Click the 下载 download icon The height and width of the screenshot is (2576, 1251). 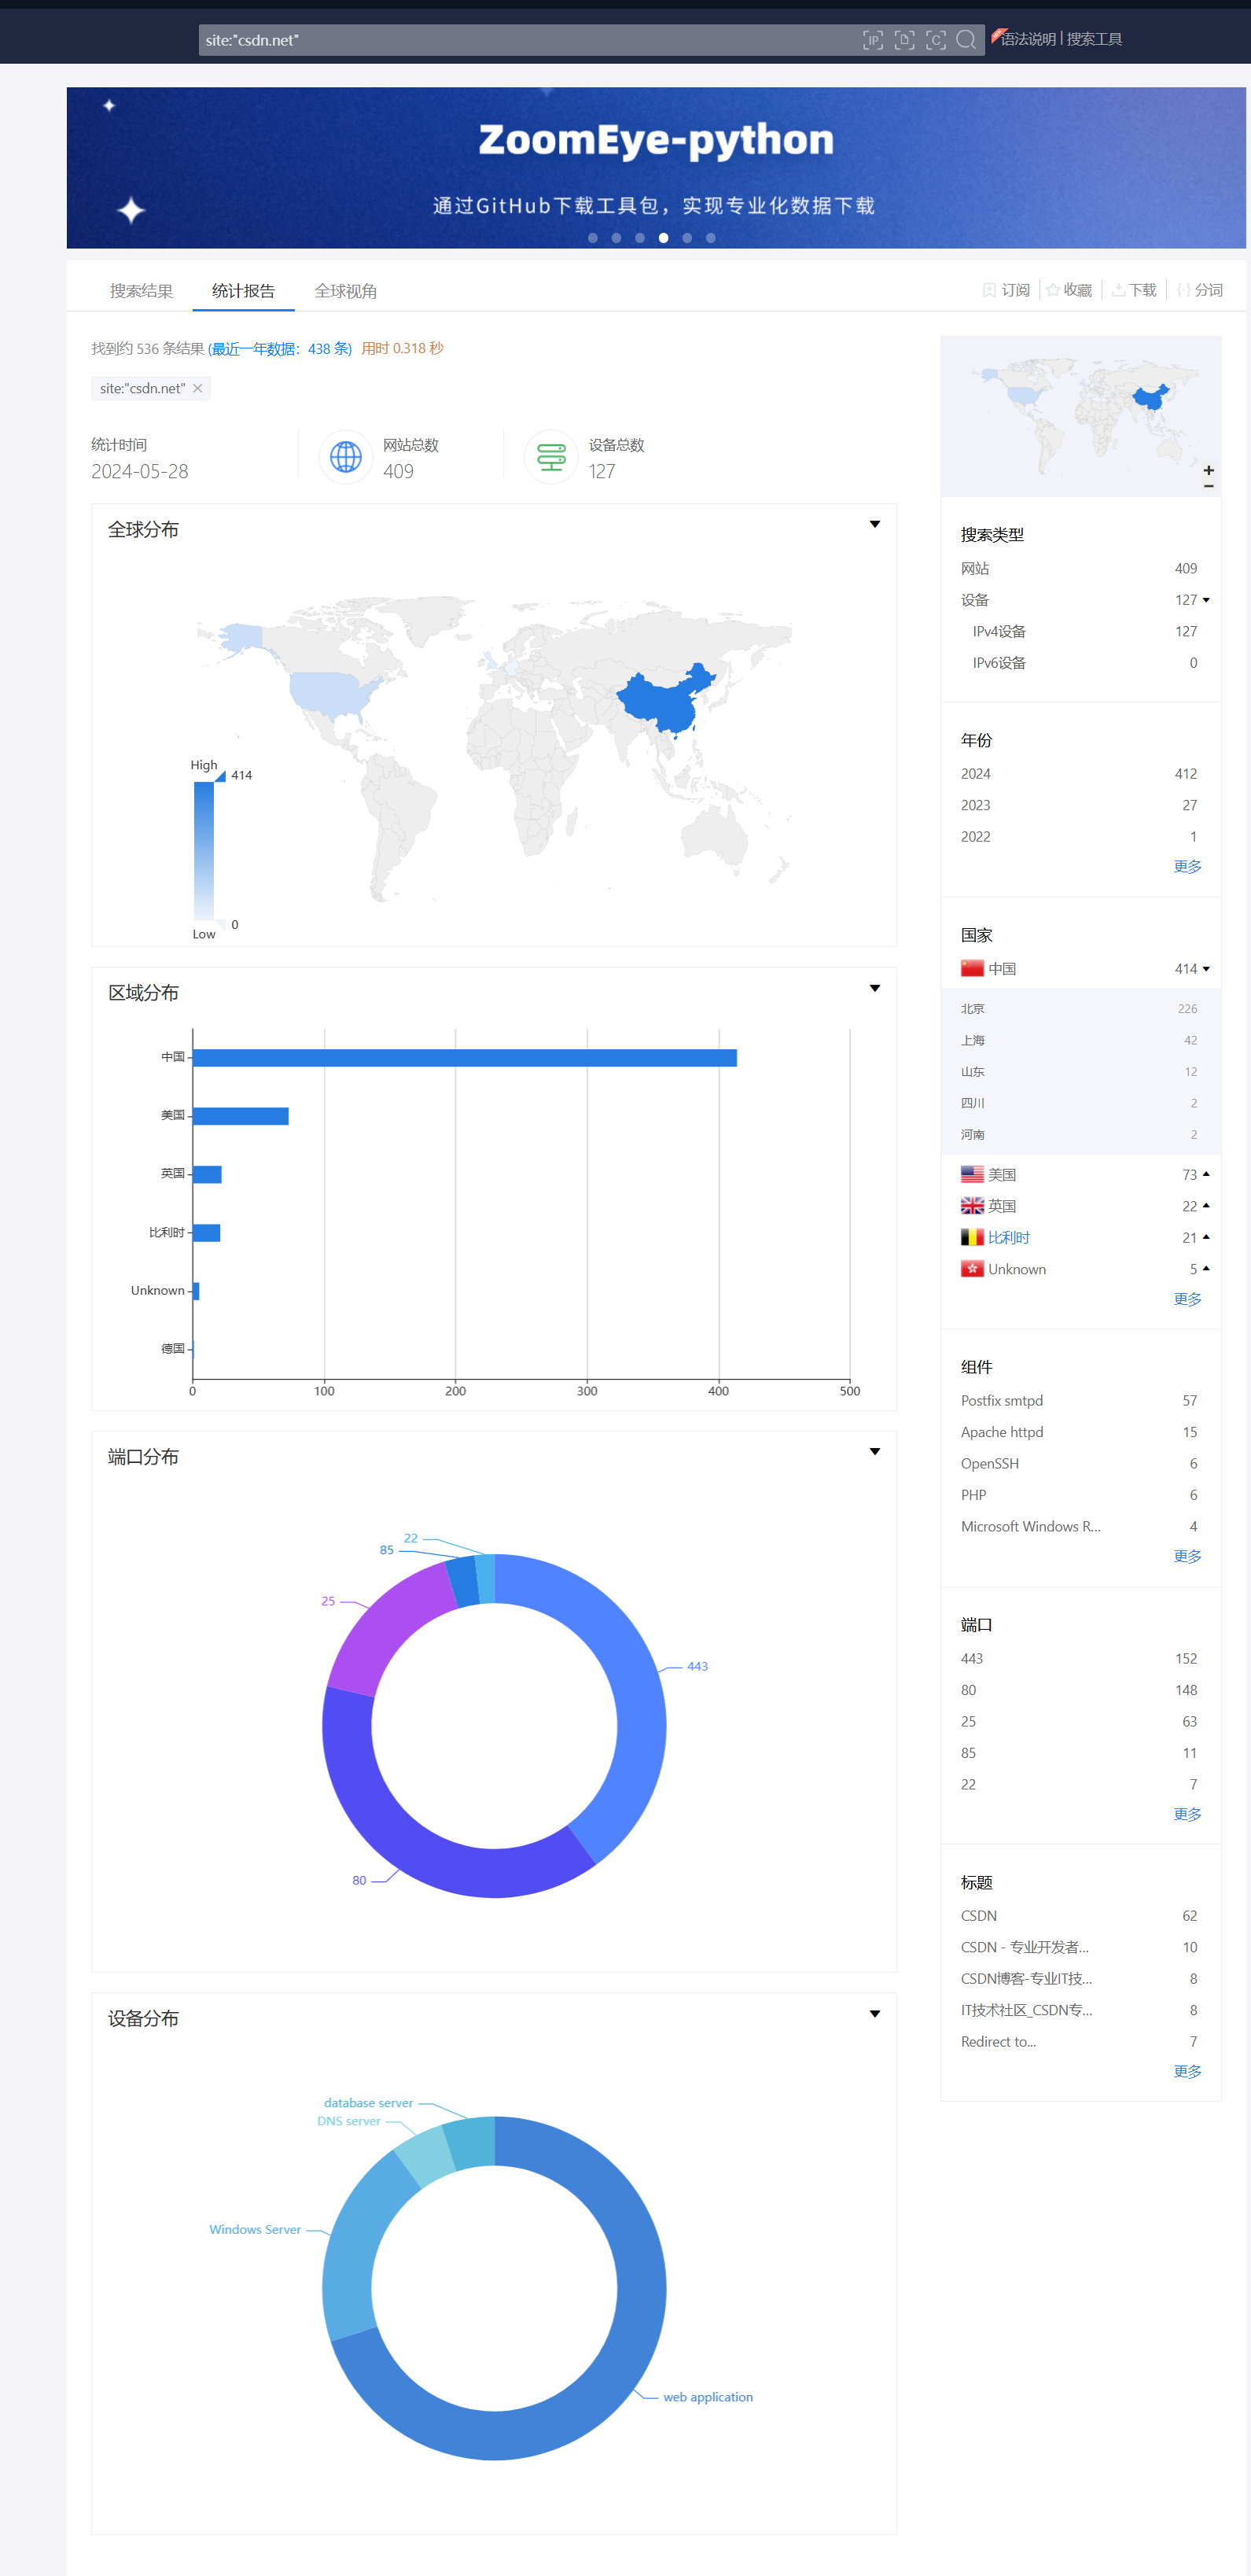tap(1118, 290)
